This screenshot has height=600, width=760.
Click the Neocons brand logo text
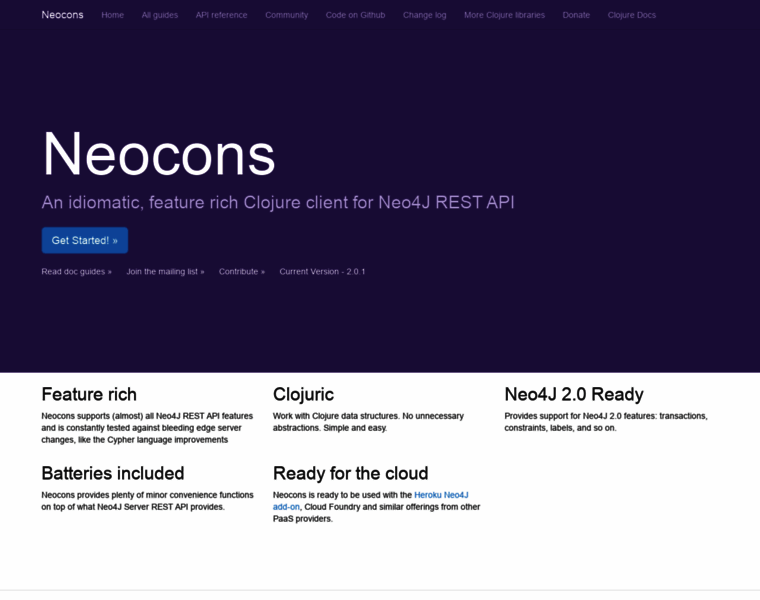(62, 15)
